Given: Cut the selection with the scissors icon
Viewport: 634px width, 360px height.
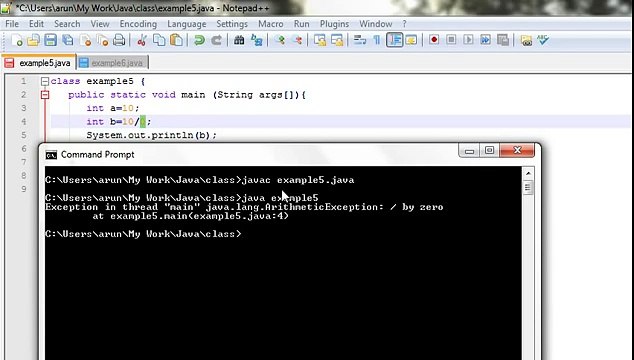Looking at the screenshot, I should tap(142, 40).
